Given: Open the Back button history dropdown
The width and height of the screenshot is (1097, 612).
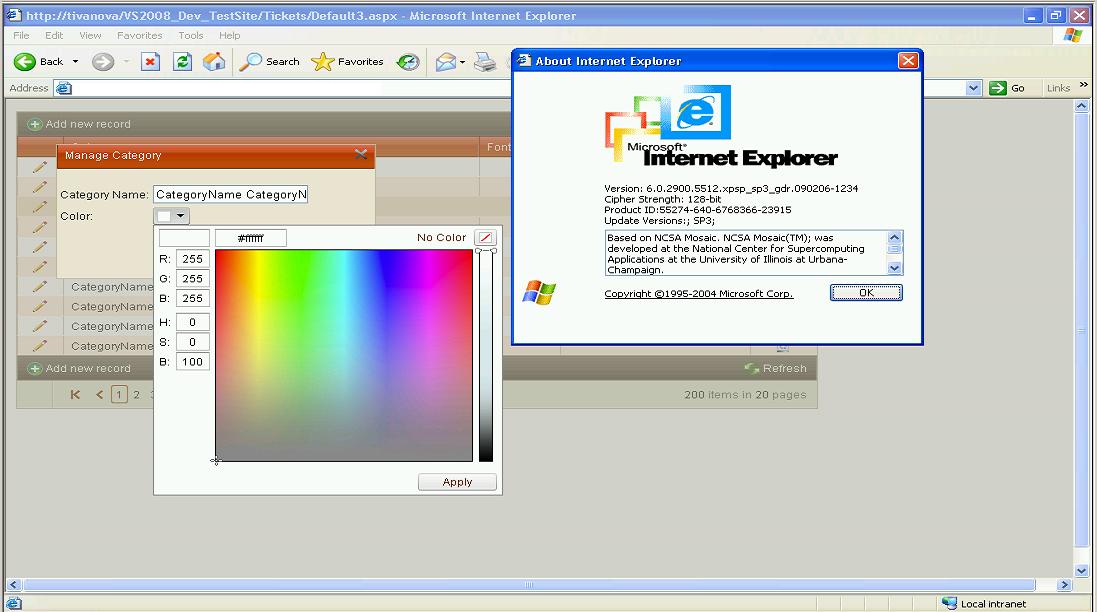Looking at the screenshot, I should click(75, 62).
